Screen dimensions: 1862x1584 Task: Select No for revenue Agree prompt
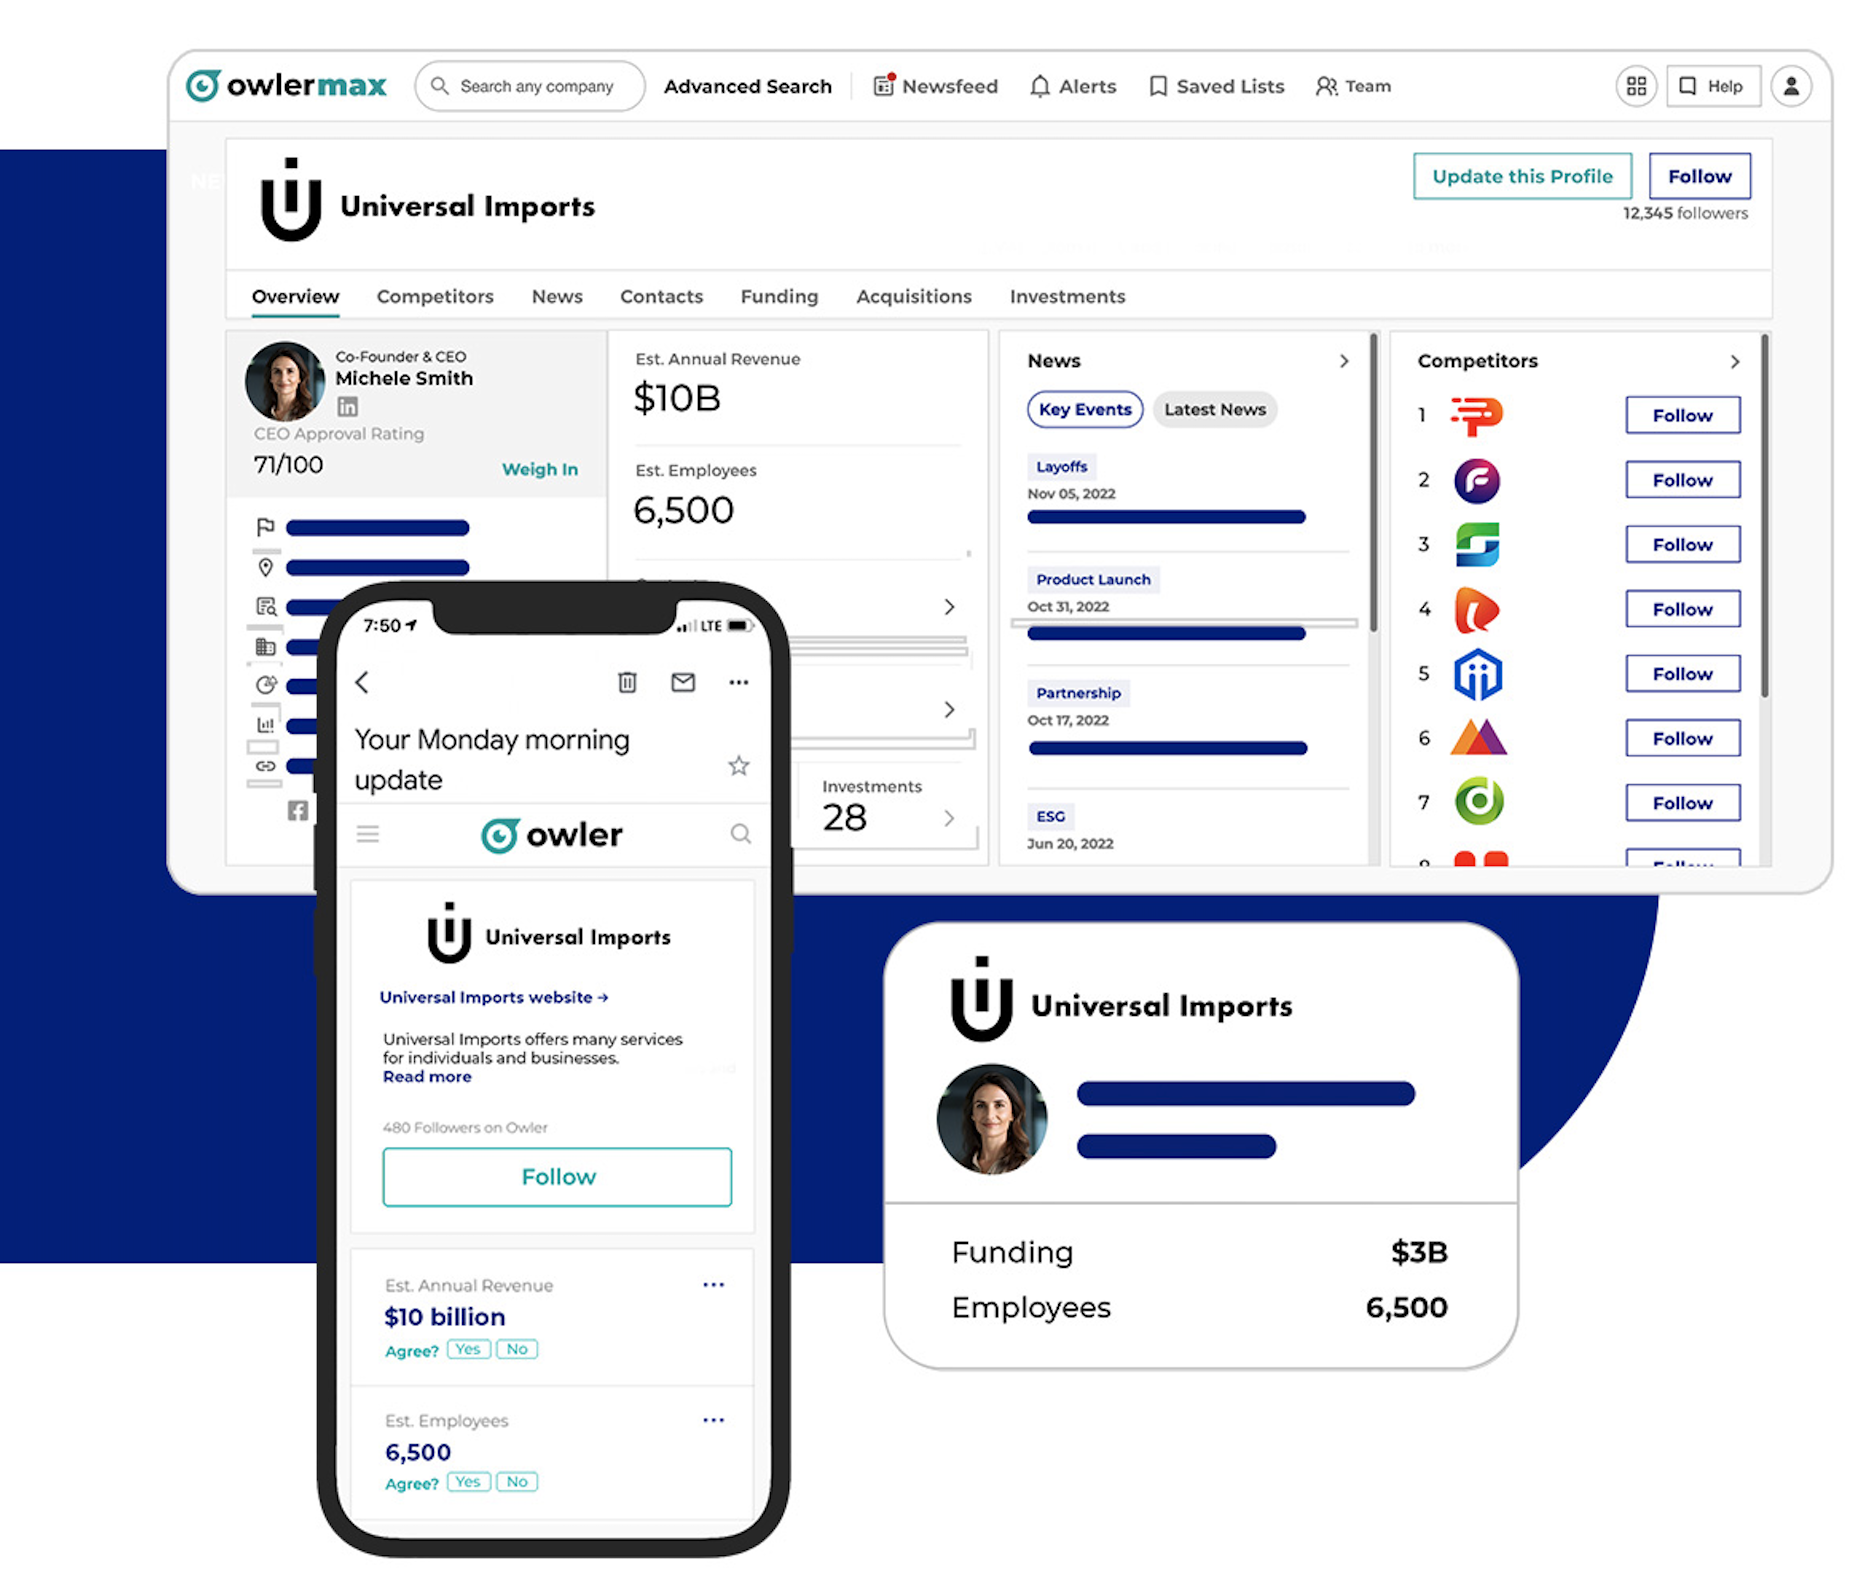(517, 1349)
